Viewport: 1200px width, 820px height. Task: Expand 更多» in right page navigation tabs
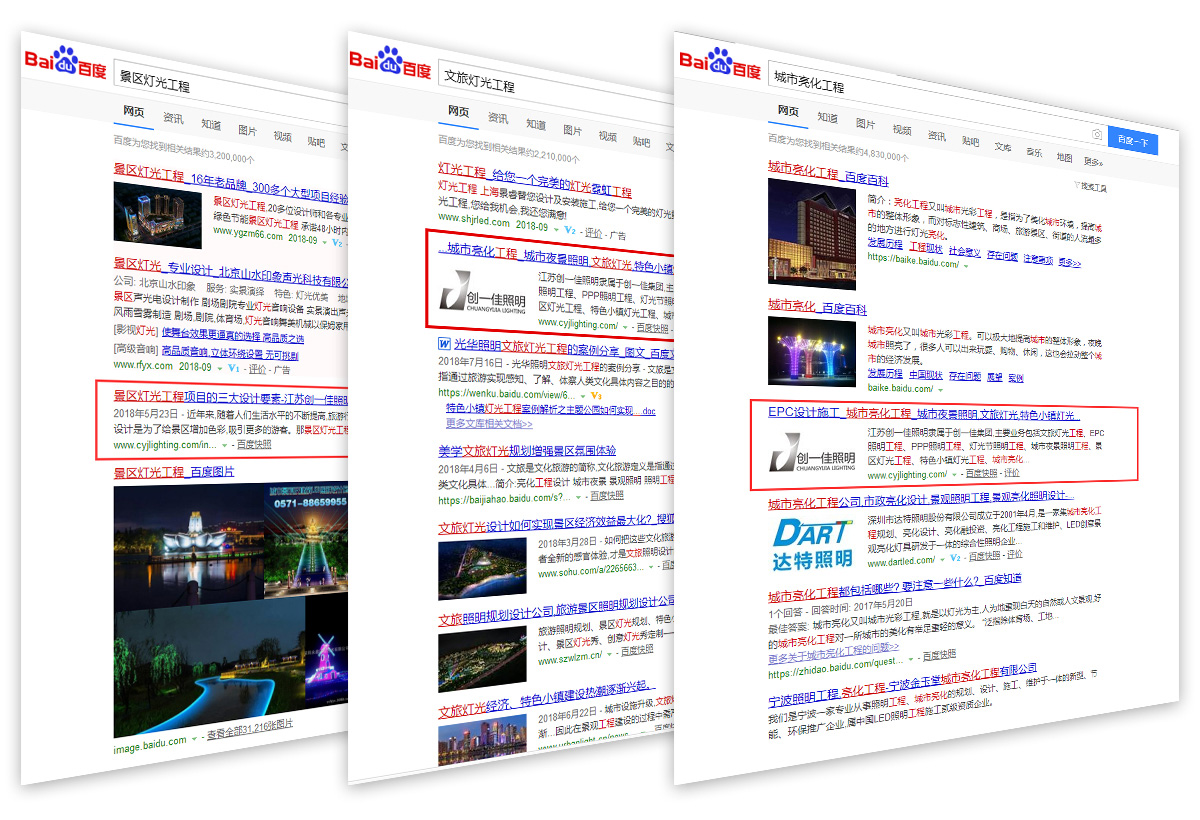1093,162
